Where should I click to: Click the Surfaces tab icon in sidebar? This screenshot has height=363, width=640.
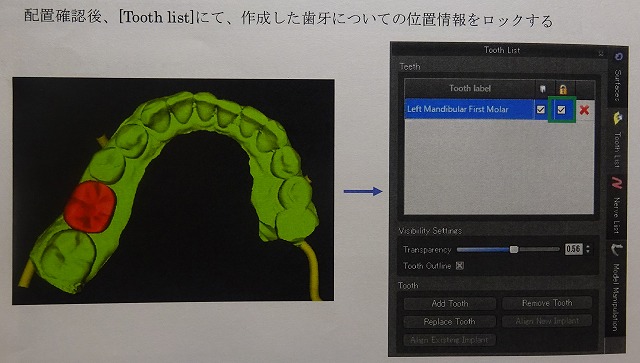point(619,57)
